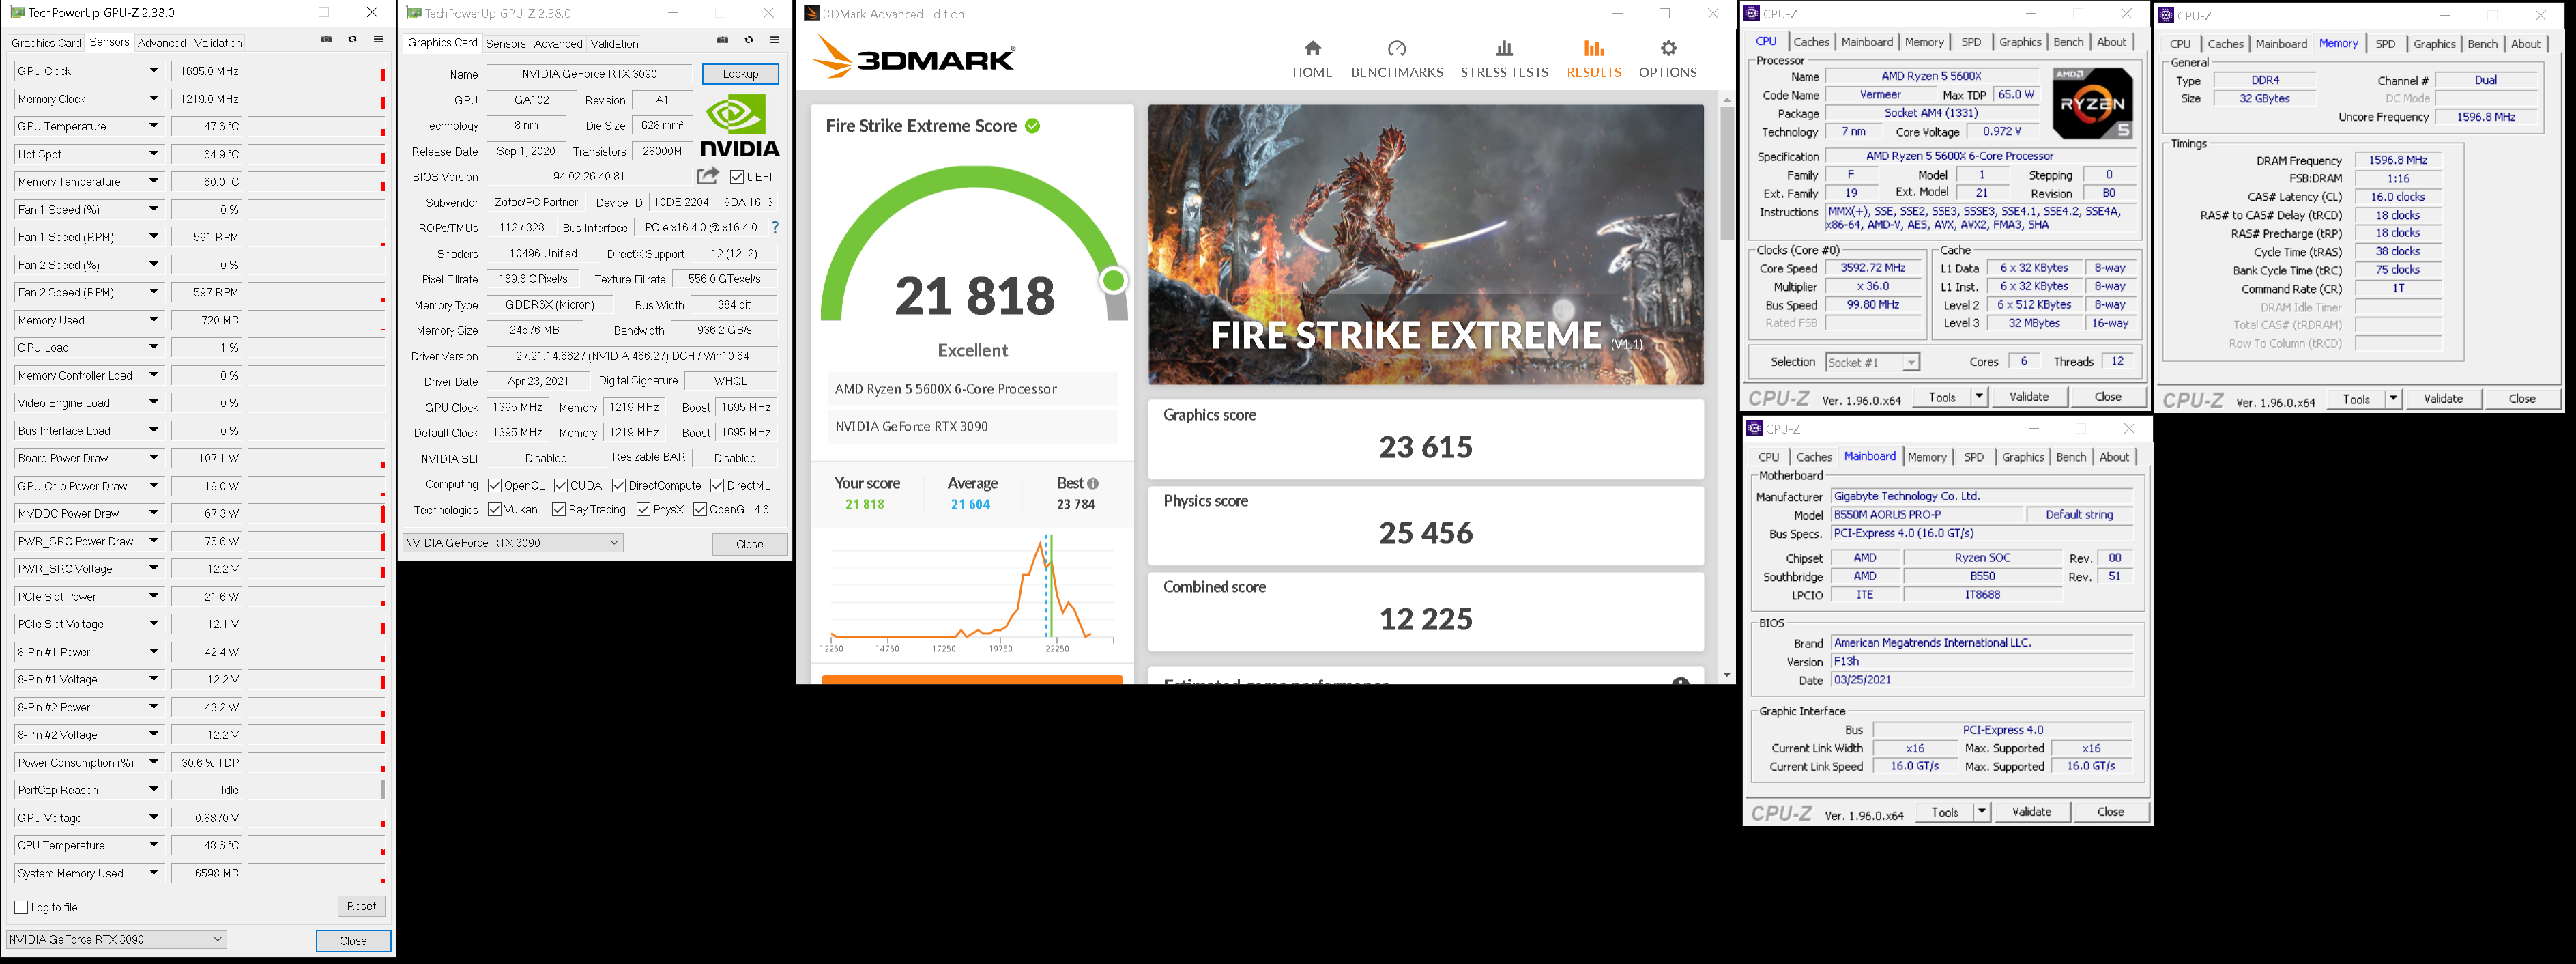Open the Hot Spot sensor dropdown
The width and height of the screenshot is (2576, 964).
154,154
